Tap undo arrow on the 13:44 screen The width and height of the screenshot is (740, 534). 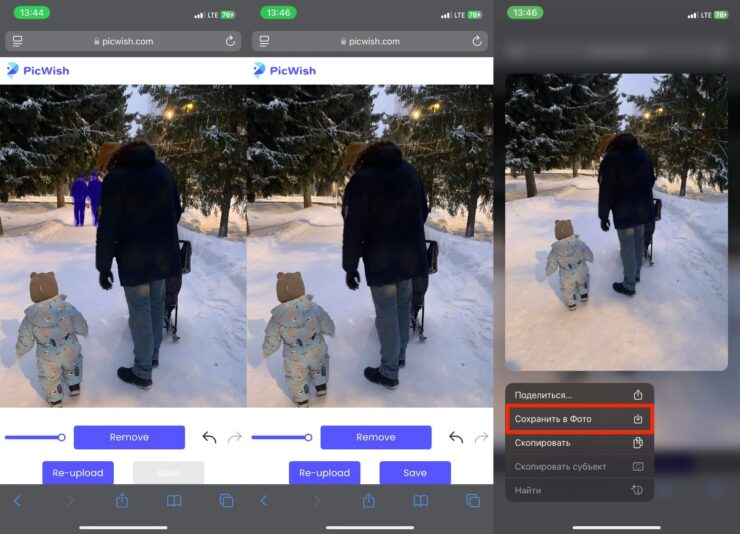point(209,437)
